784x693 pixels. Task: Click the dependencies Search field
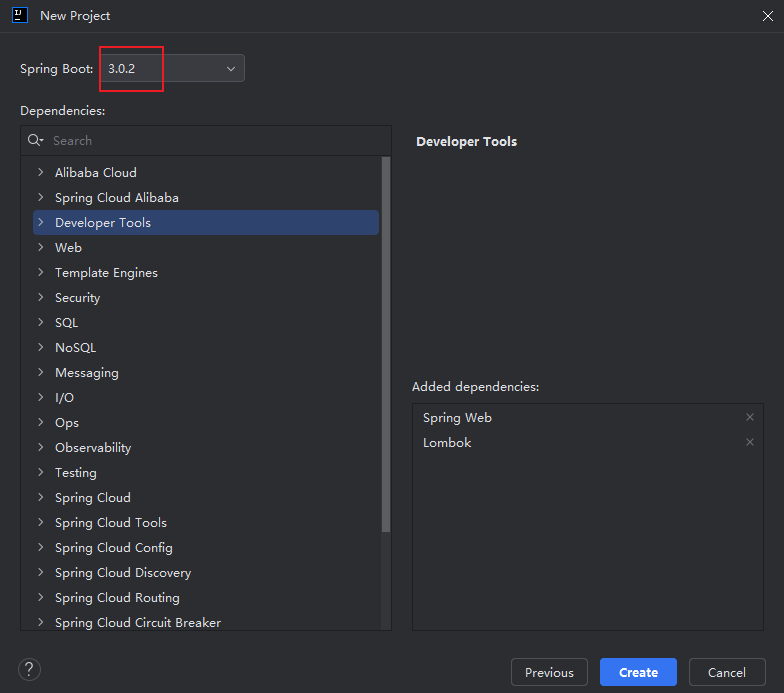[x=206, y=140]
